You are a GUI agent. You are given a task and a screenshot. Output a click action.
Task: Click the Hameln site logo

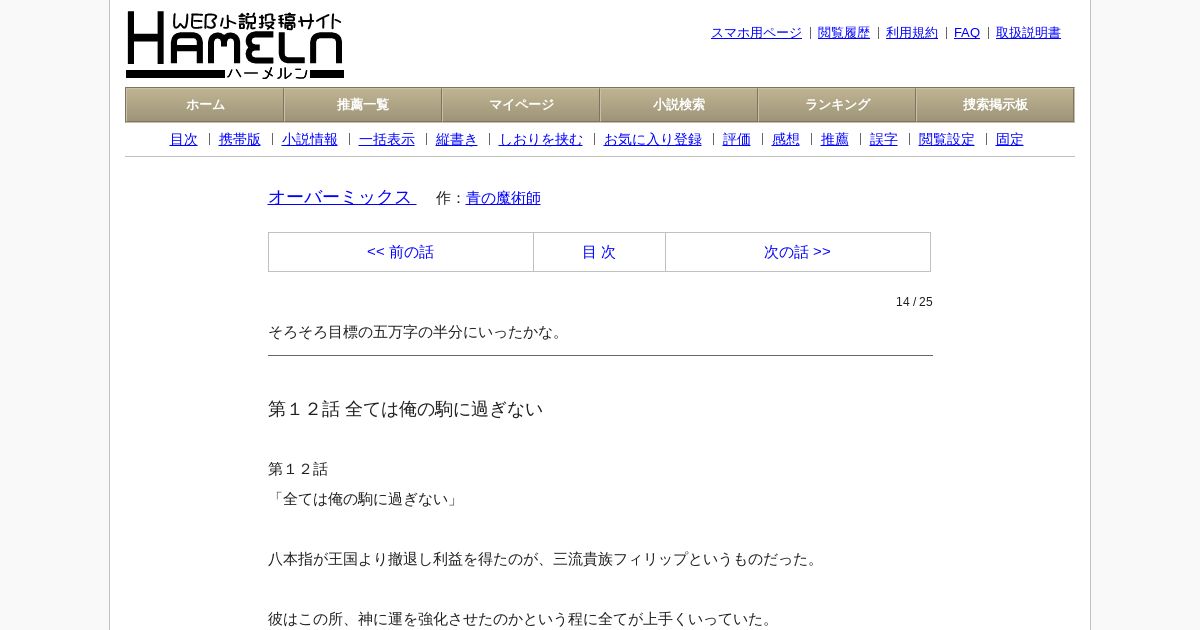(235, 45)
